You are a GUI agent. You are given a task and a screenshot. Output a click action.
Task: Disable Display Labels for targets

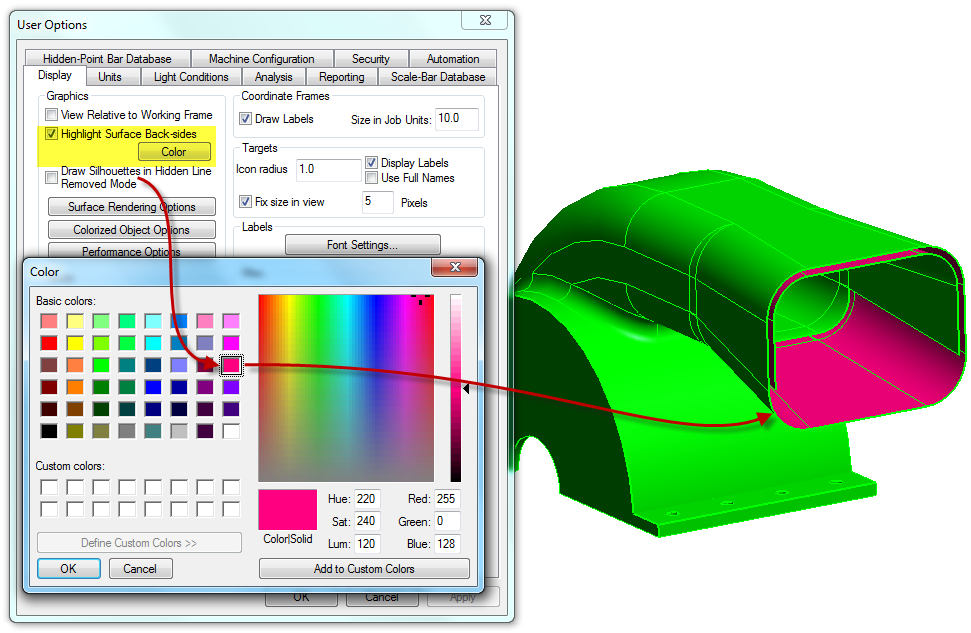pos(372,162)
